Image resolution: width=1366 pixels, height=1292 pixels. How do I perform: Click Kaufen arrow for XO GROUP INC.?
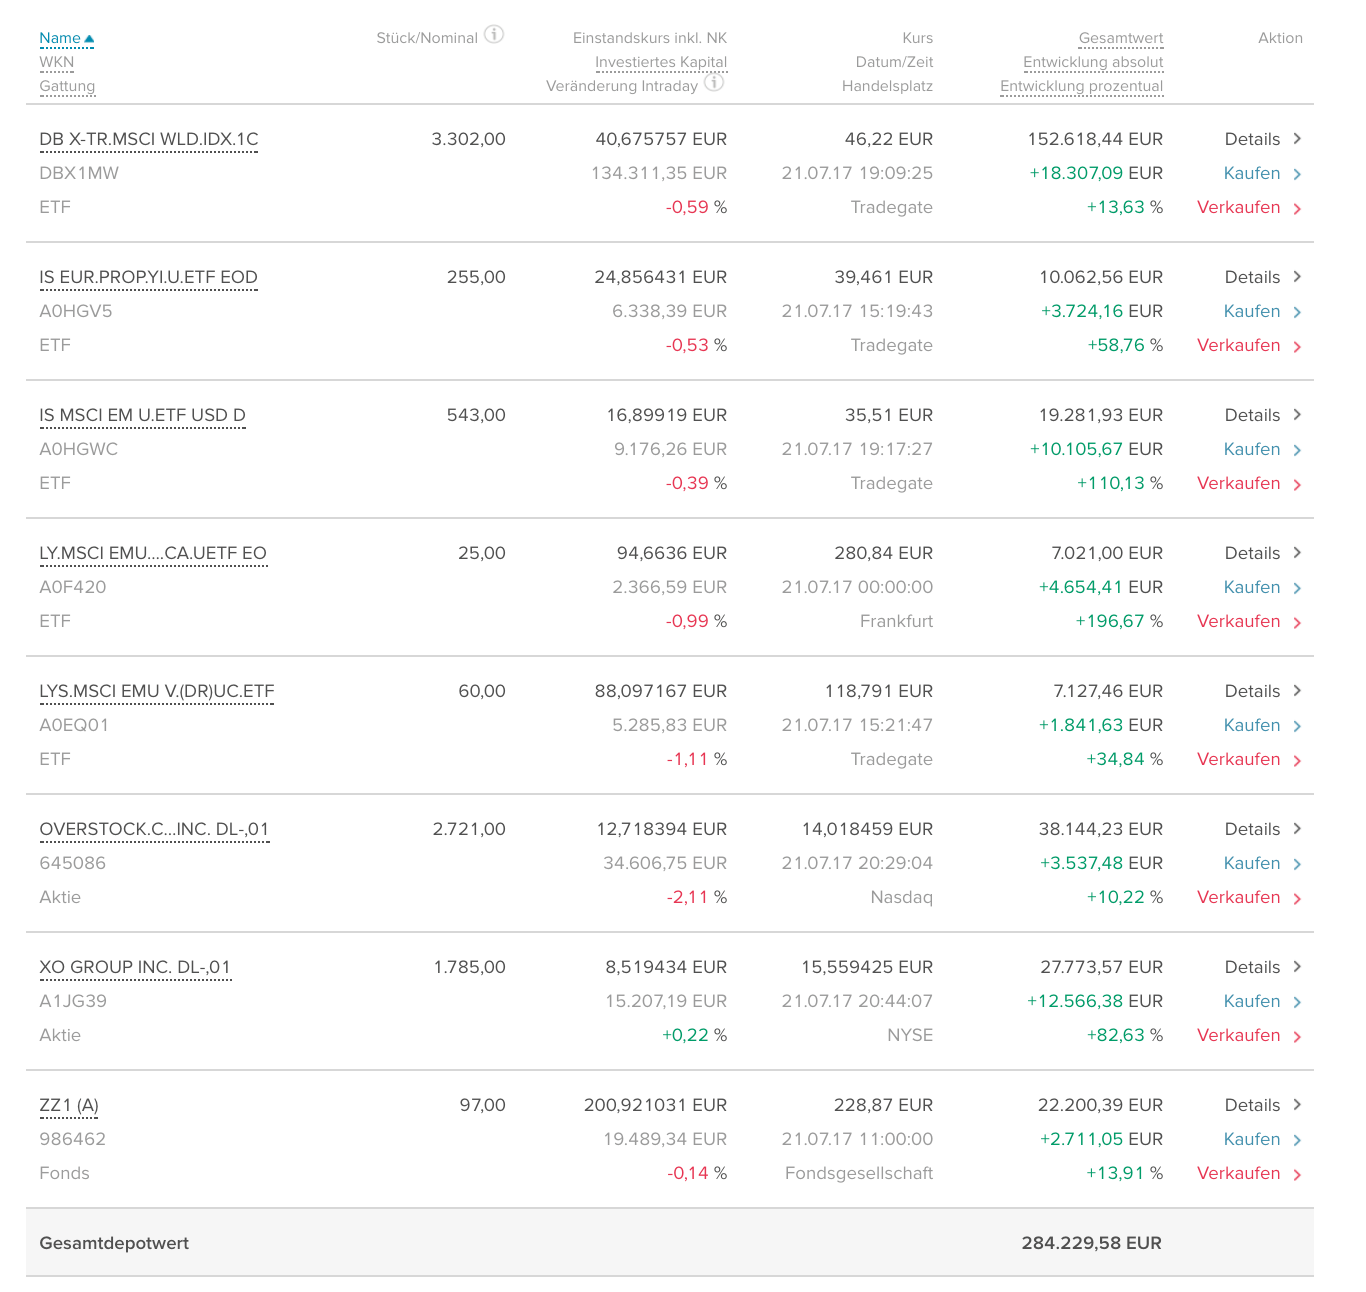pyautogui.click(x=1297, y=1002)
